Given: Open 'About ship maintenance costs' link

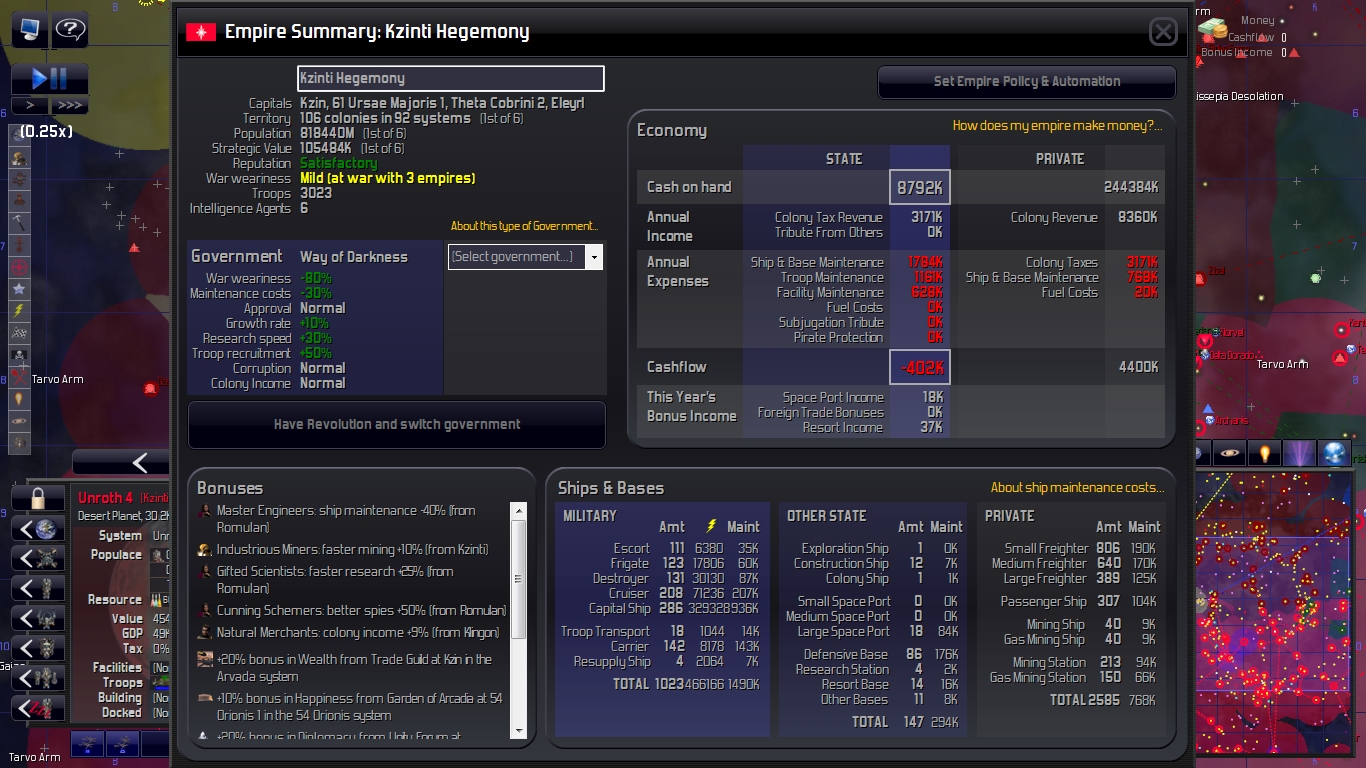Looking at the screenshot, I should 1077,488.
